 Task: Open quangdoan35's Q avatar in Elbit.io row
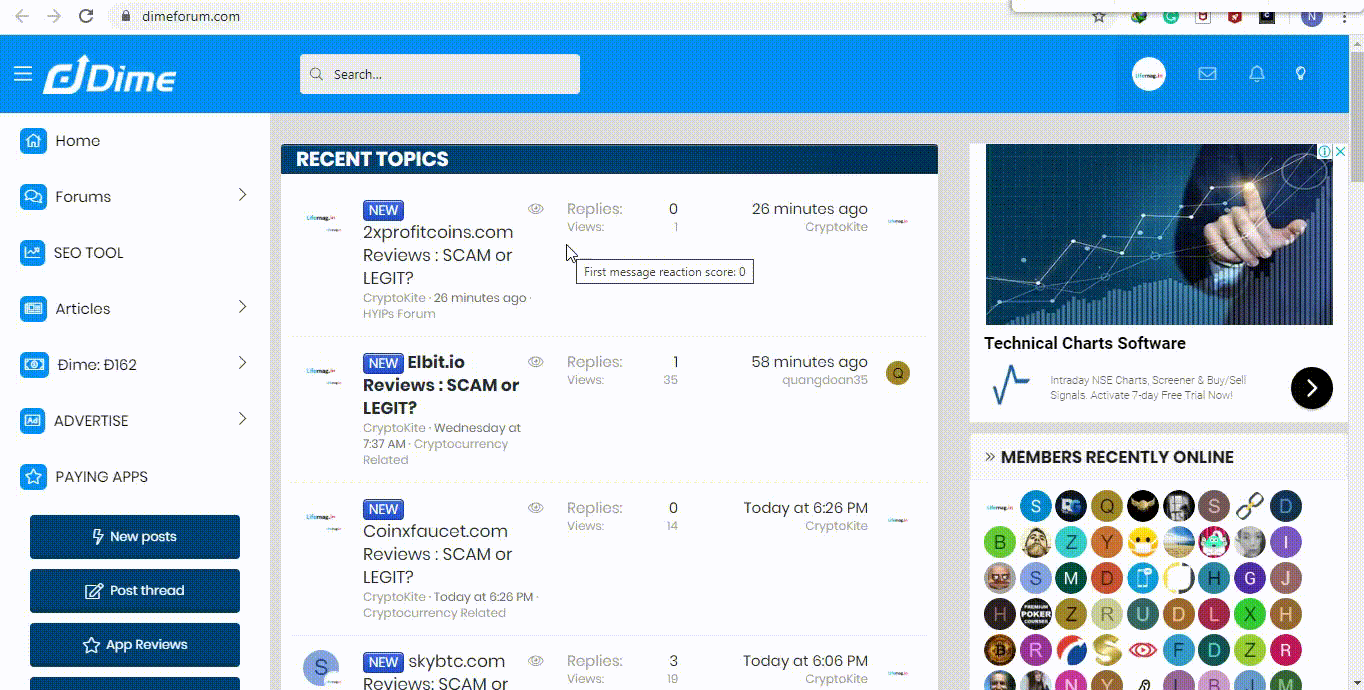coord(898,373)
